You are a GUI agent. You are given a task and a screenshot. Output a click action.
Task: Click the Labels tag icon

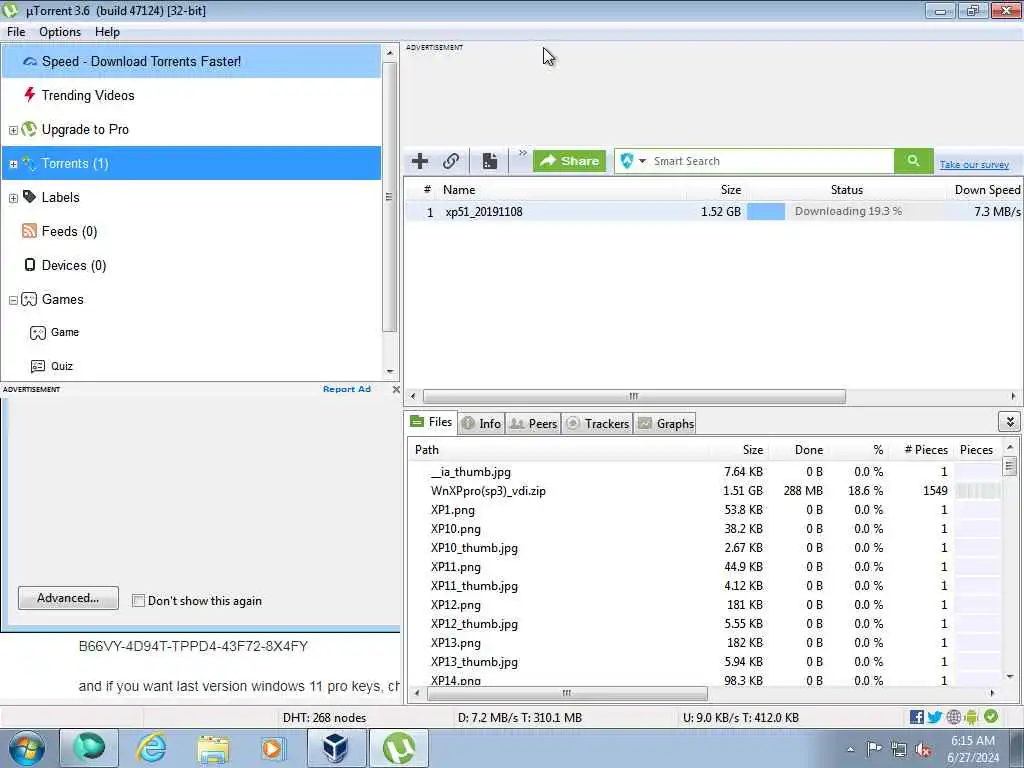coord(29,197)
